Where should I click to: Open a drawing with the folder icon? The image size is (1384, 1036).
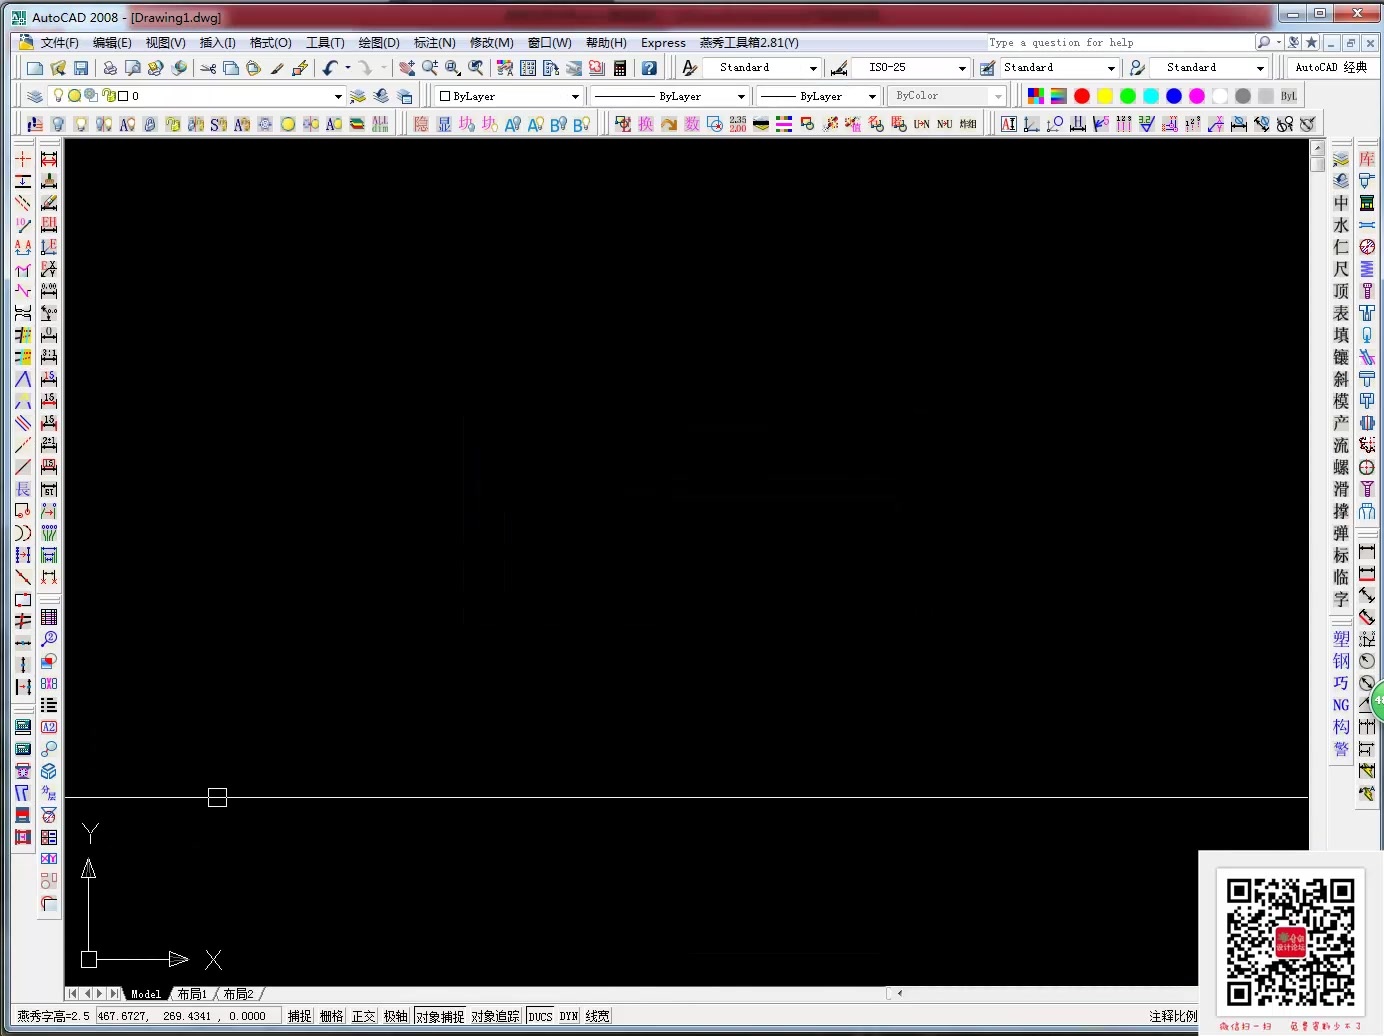[58, 68]
